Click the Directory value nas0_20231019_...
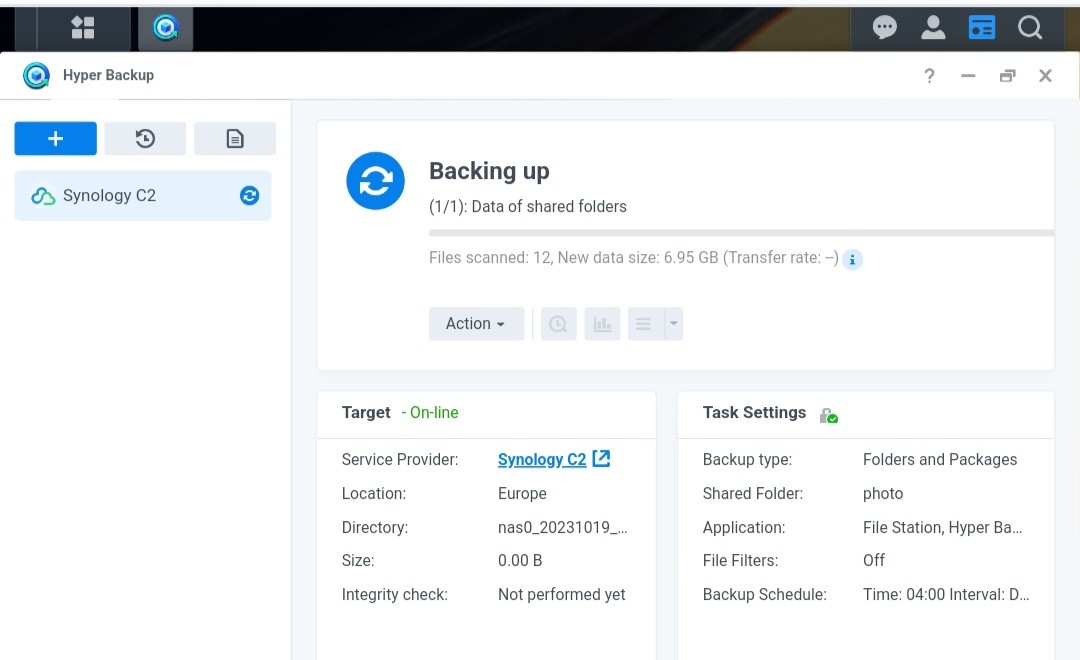The height and width of the screenshot is (660, 1080). coord(562,528)
